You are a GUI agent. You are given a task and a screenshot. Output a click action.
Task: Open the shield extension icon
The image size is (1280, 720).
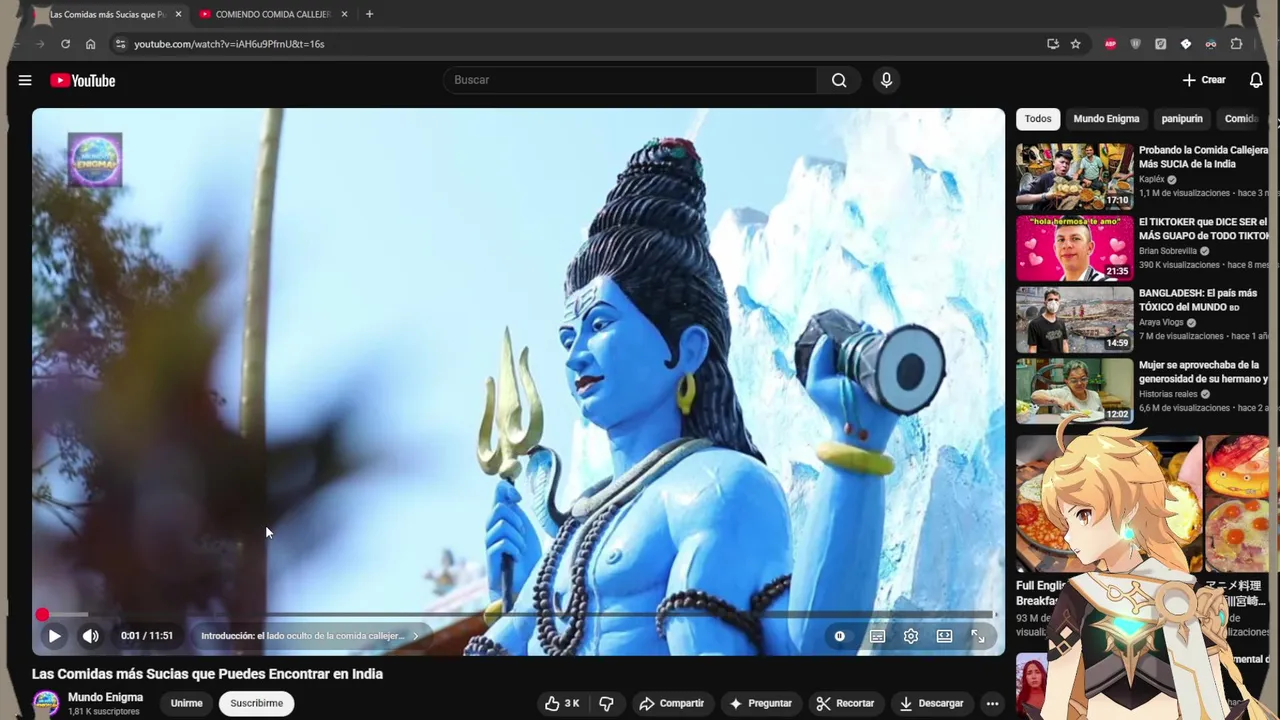[x=1135, y=44]
